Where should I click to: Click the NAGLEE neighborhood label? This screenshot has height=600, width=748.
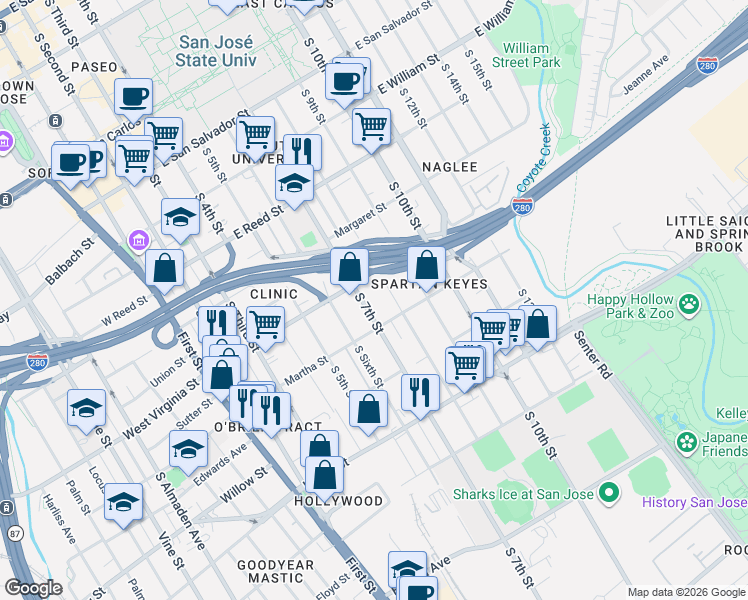pyautogui.click(x=450, y=167)
